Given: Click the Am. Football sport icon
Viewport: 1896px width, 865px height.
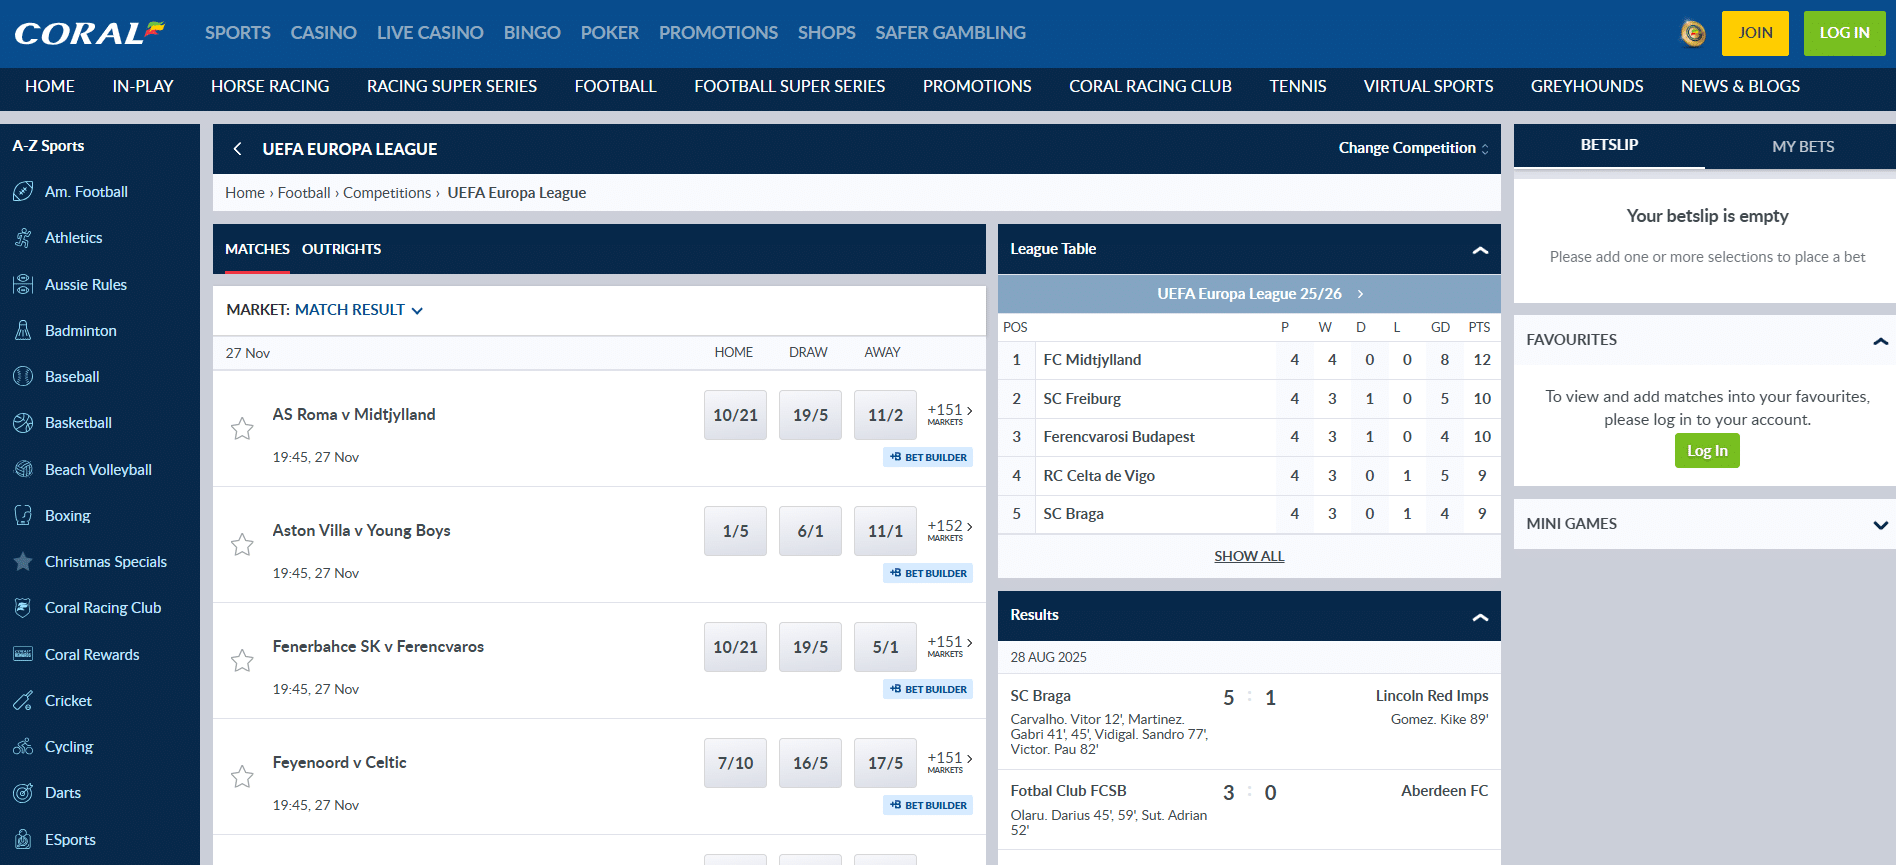Looking at the screenshot, I should pos(23,191).
